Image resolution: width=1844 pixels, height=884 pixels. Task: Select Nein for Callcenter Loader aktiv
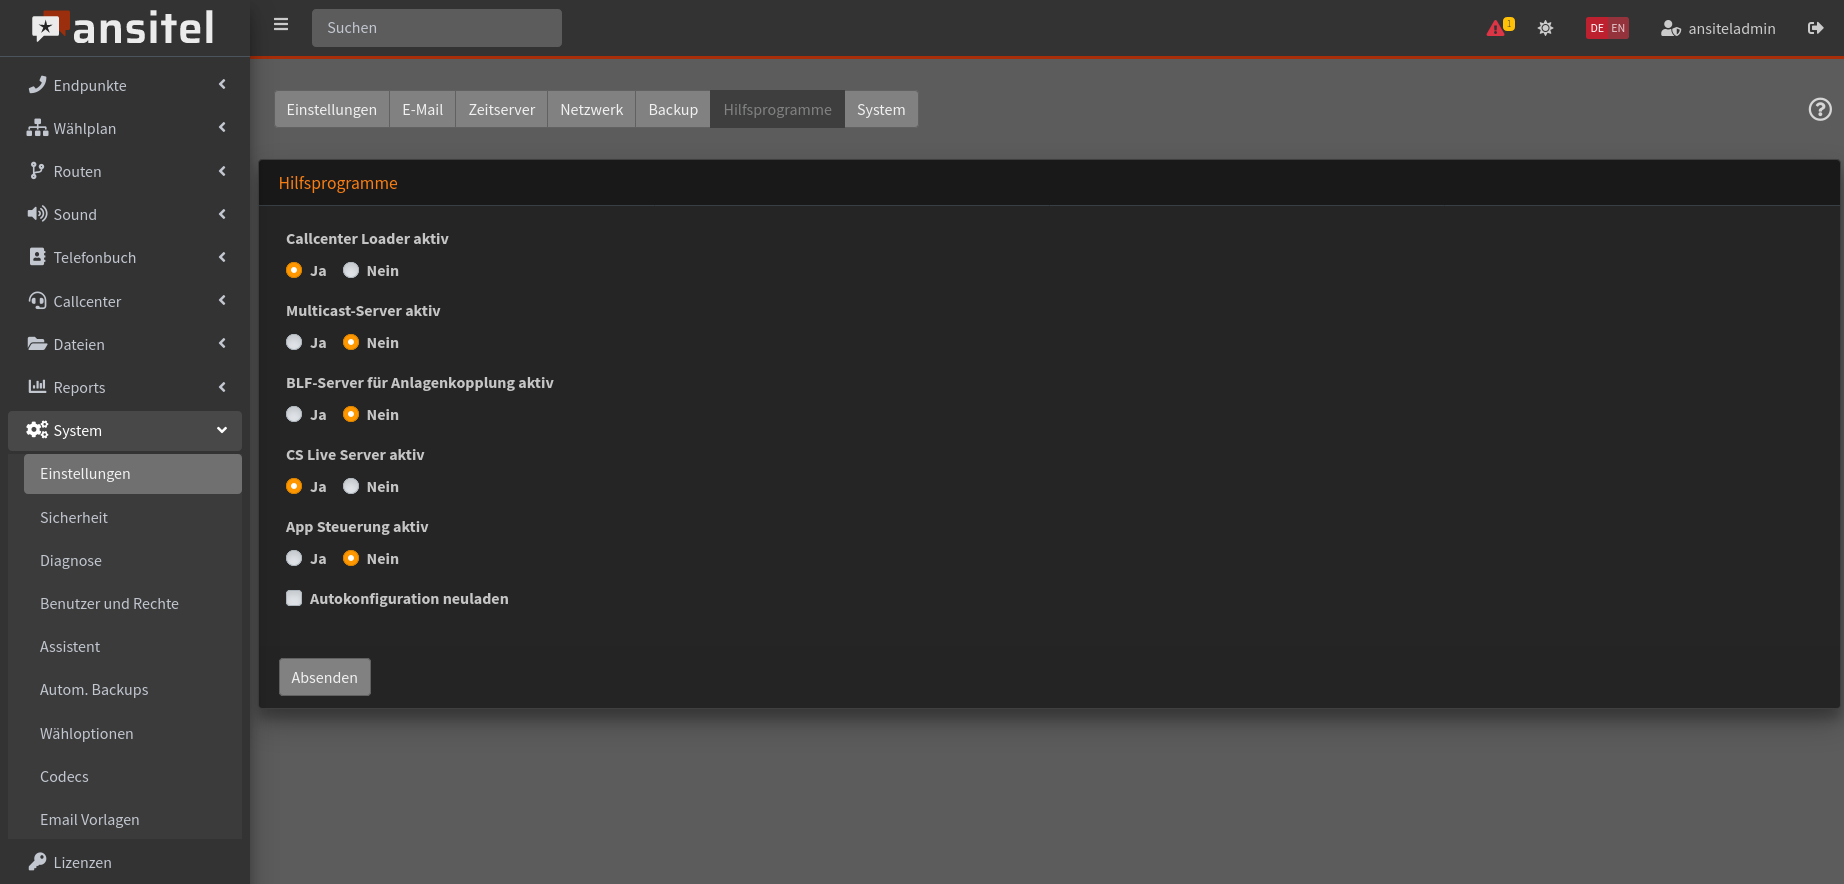(351, 270)
